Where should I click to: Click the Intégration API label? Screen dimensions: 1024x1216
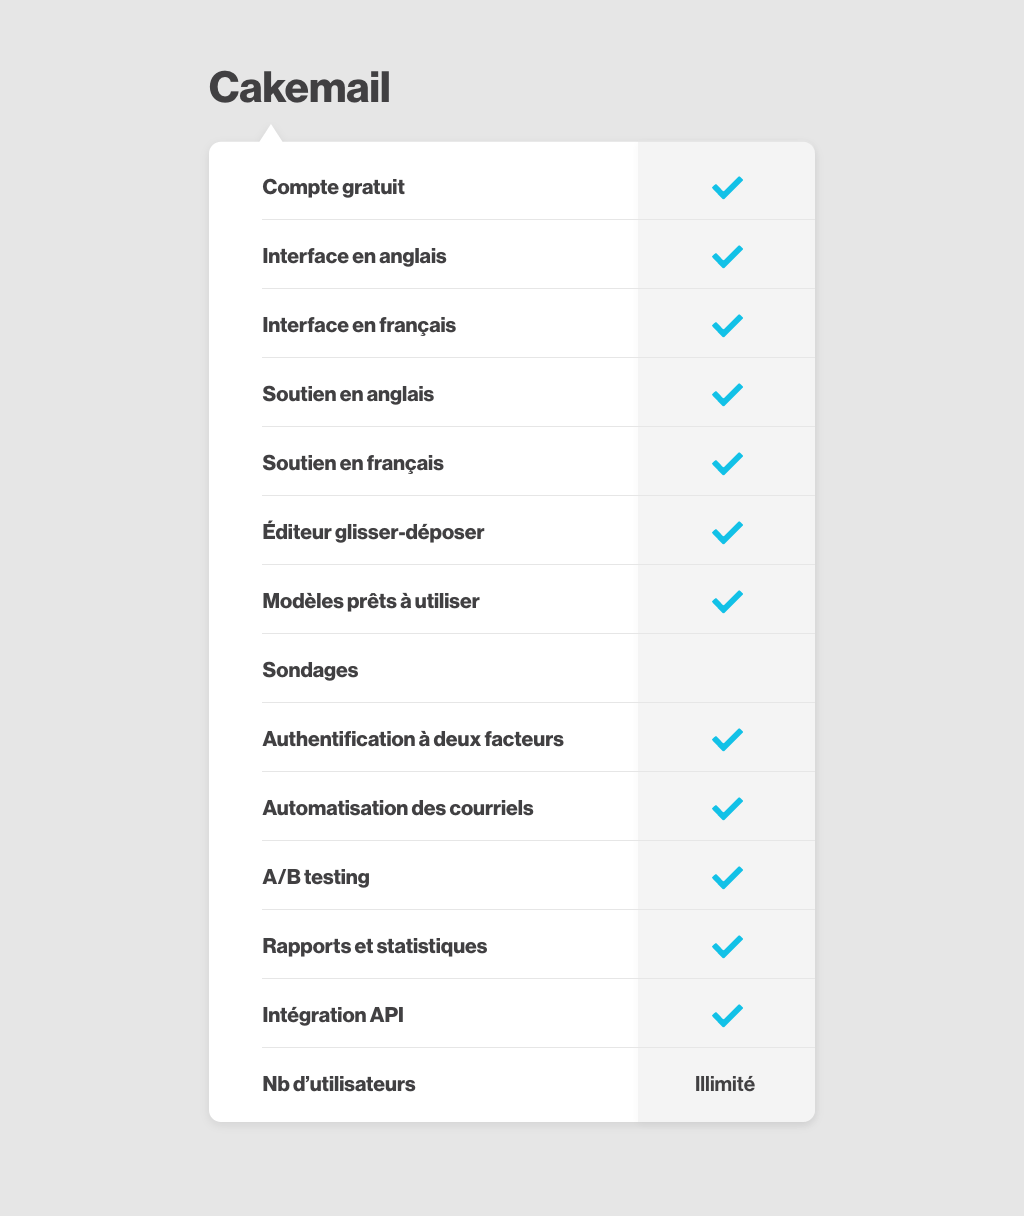[x=333, y=1015]
